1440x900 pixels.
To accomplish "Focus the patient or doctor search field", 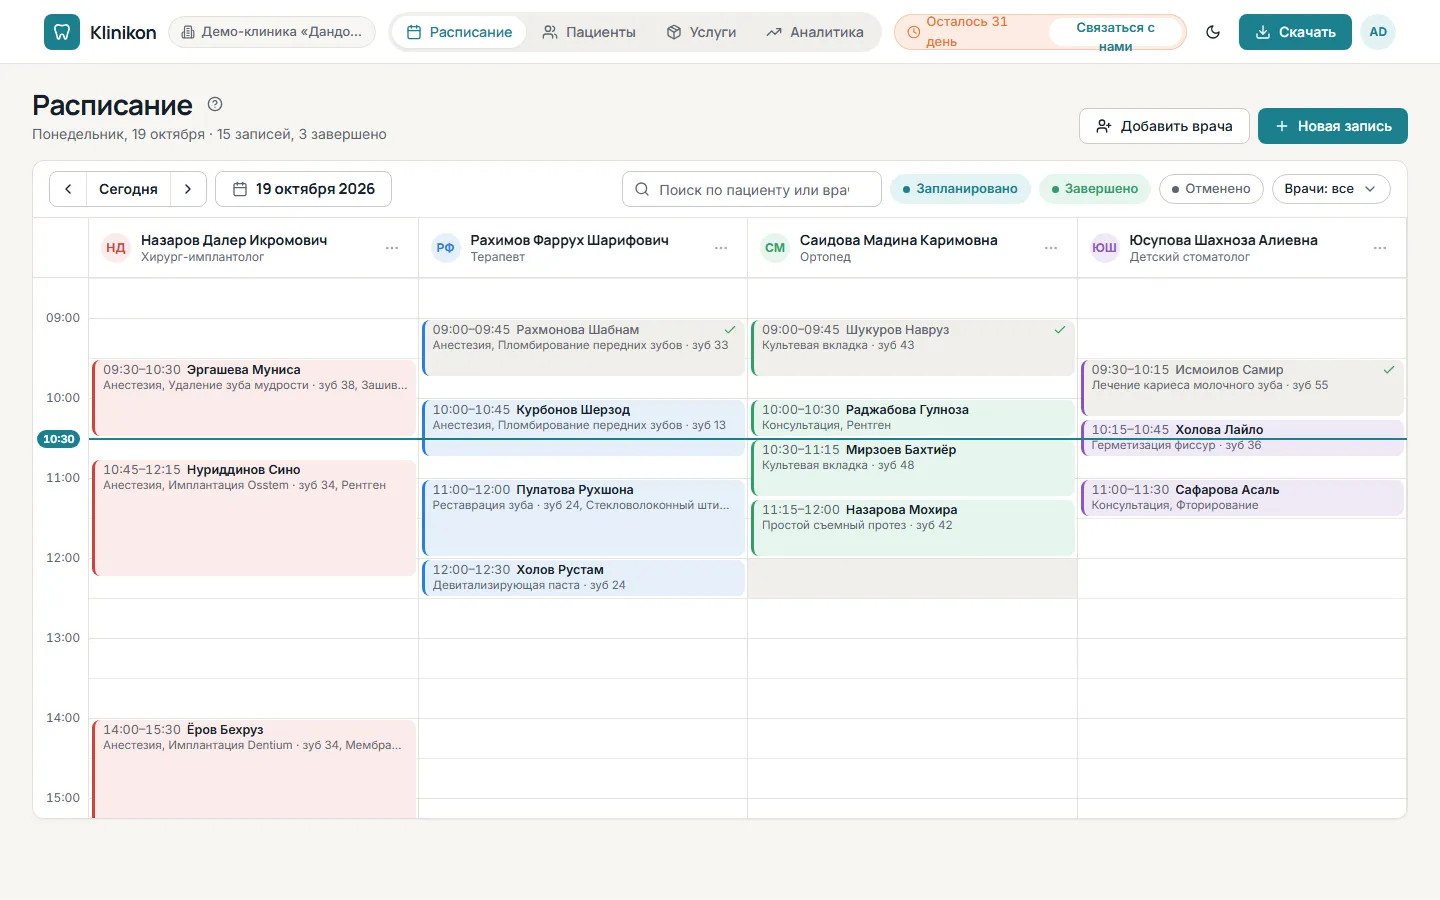I will (752, 189).
